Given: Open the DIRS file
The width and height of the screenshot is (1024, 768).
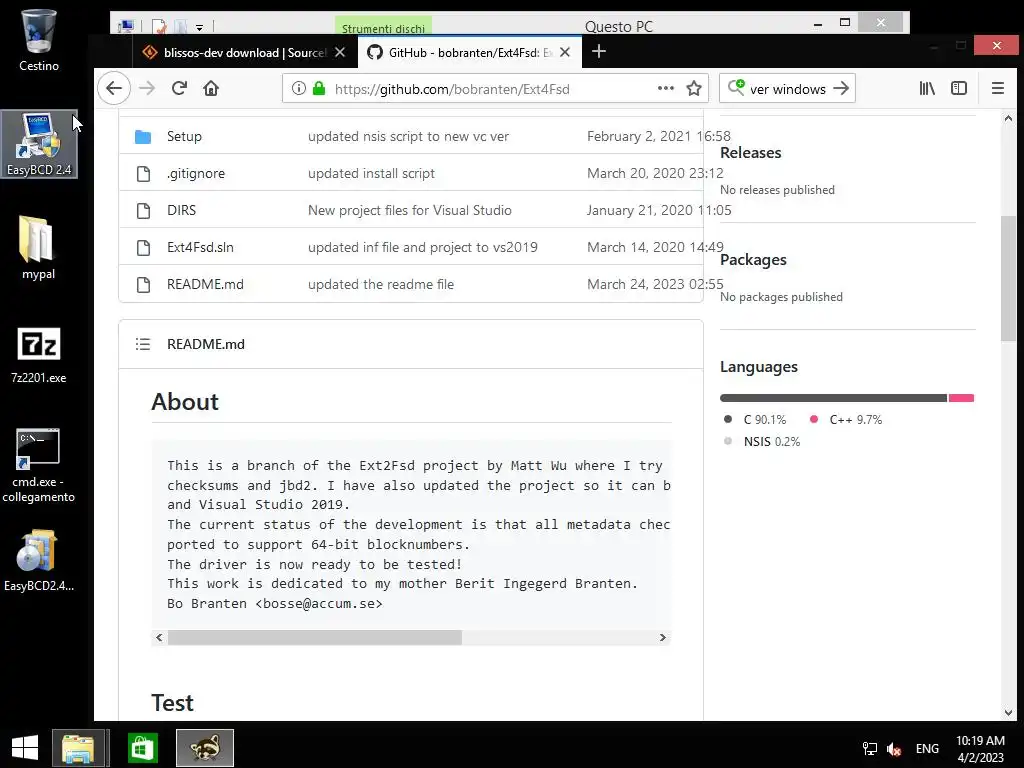Looking at the screenshot, I should (x=181, y=210).
